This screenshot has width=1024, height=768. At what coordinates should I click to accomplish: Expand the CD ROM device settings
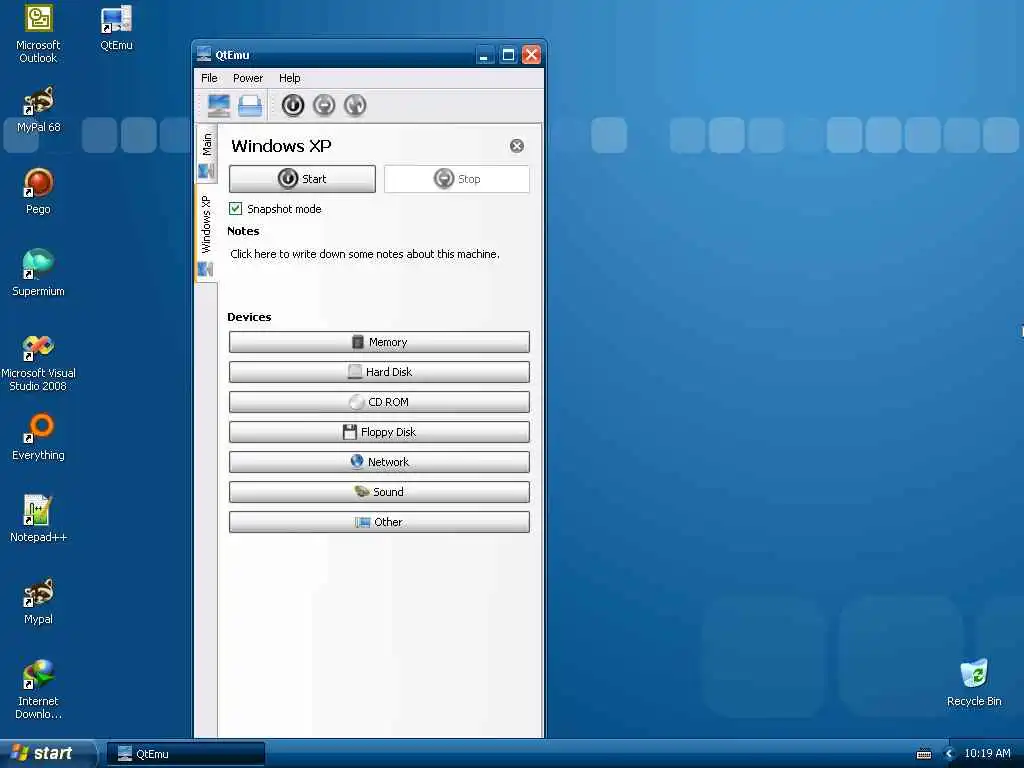[379, 402]
